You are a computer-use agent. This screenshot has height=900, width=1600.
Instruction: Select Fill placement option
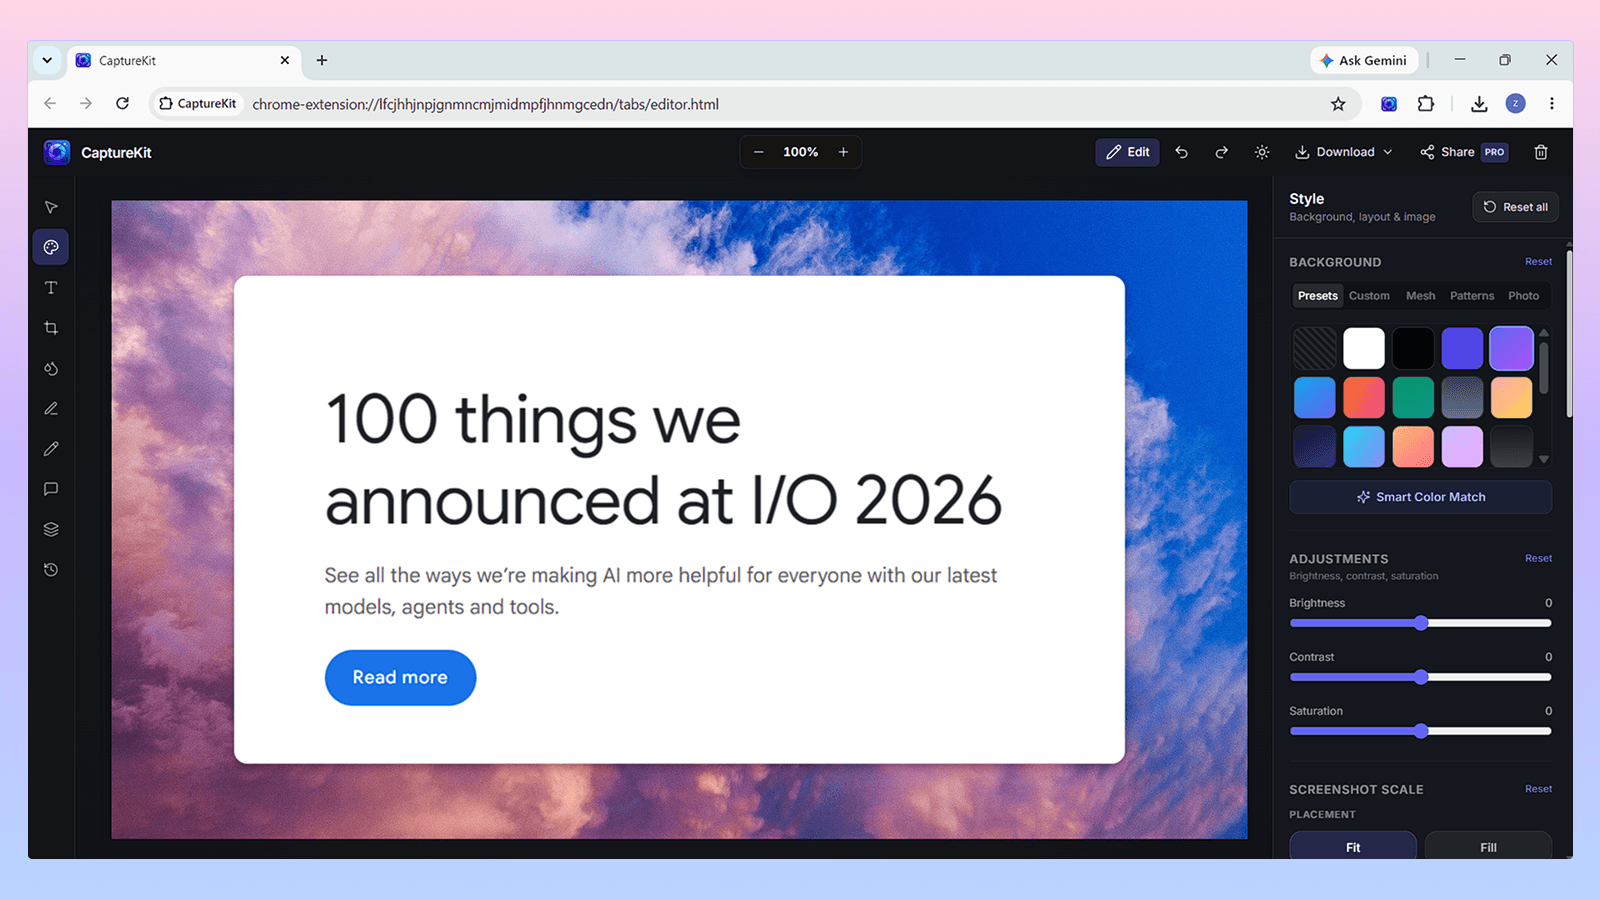(x=1488, y=846)
